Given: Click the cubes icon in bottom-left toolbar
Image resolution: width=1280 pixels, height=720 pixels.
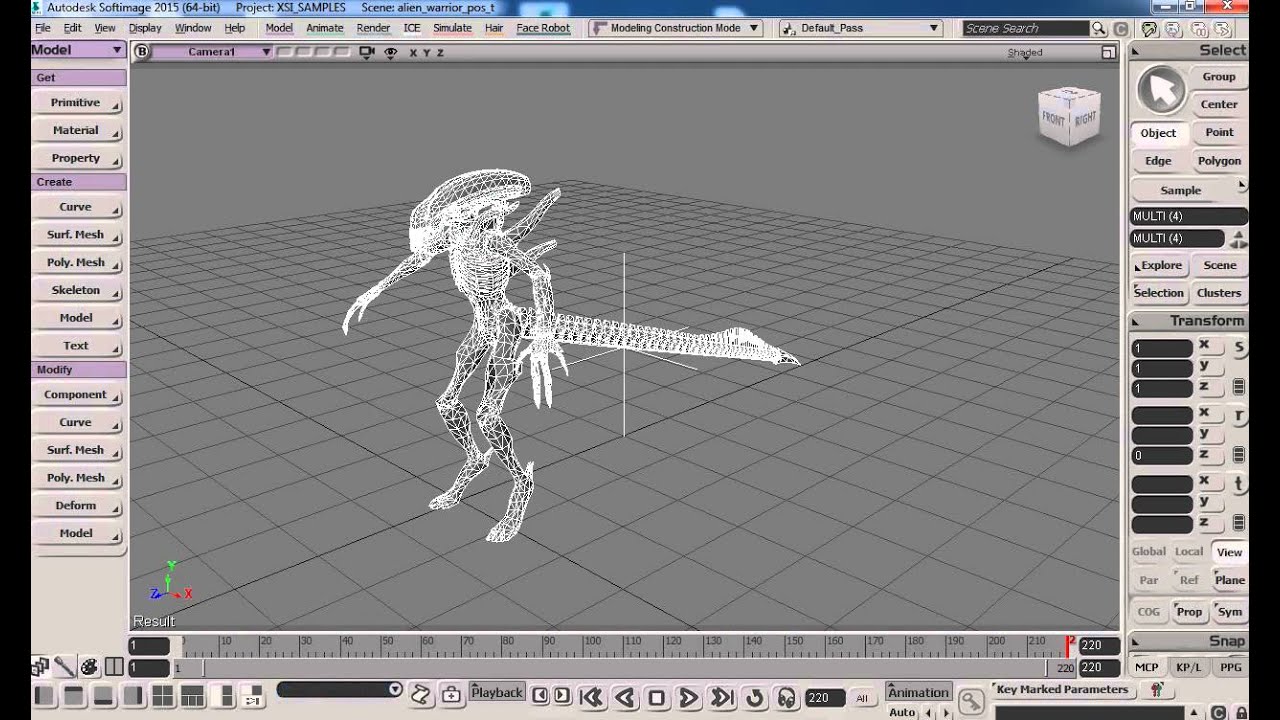Looking at the screenshot, I should [x=40, y=666].
